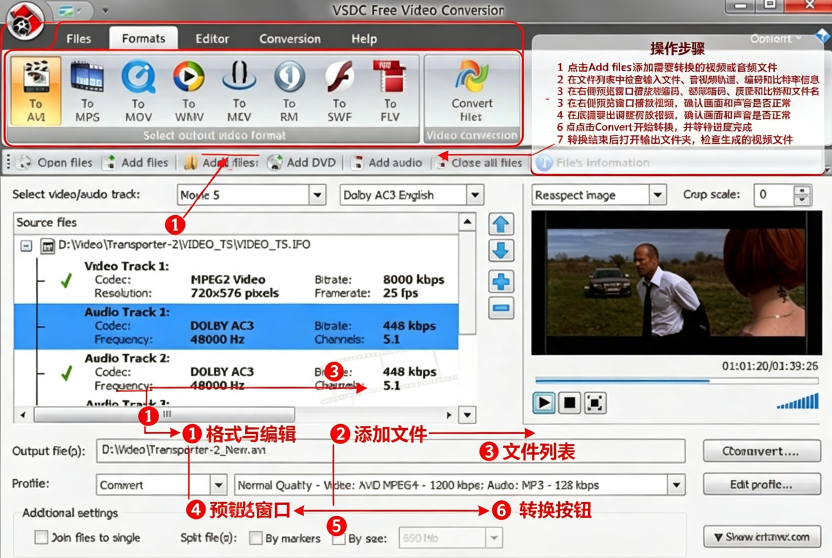Move selected source file up
The image size is (832, 558).
(x=501, y=224)
